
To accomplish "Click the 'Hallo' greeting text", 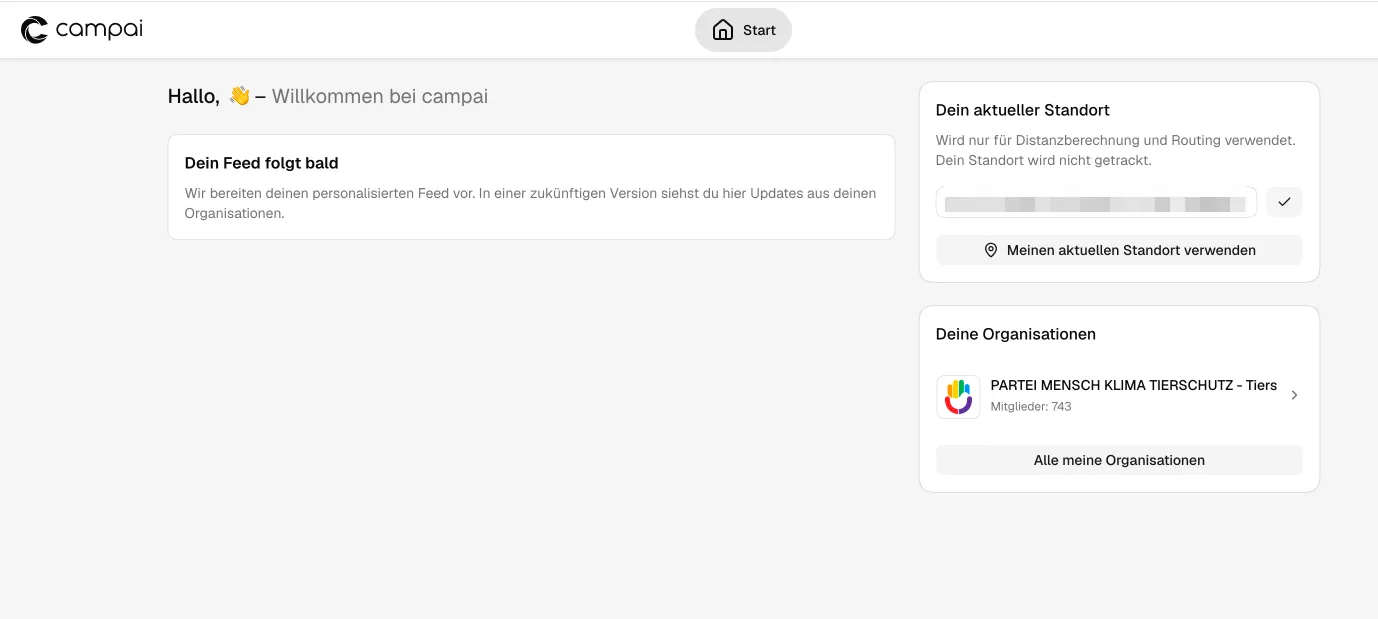I will tap(193, 97).
